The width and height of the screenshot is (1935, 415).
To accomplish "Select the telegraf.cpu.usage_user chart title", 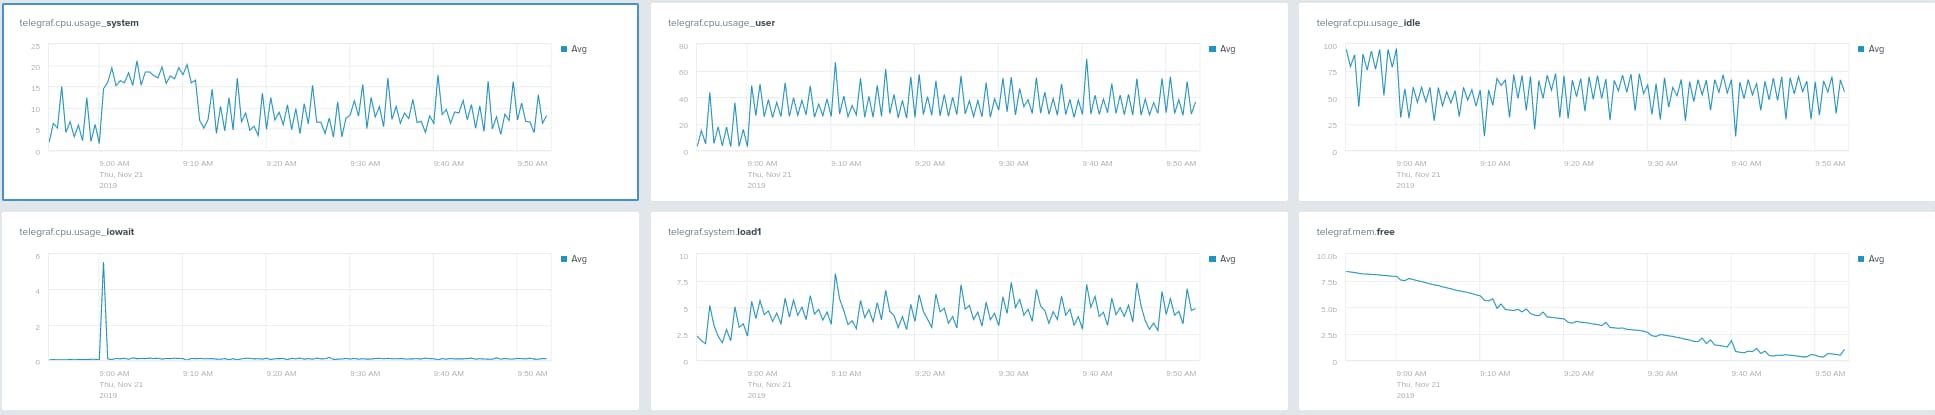I will click(x=721, y=22).
